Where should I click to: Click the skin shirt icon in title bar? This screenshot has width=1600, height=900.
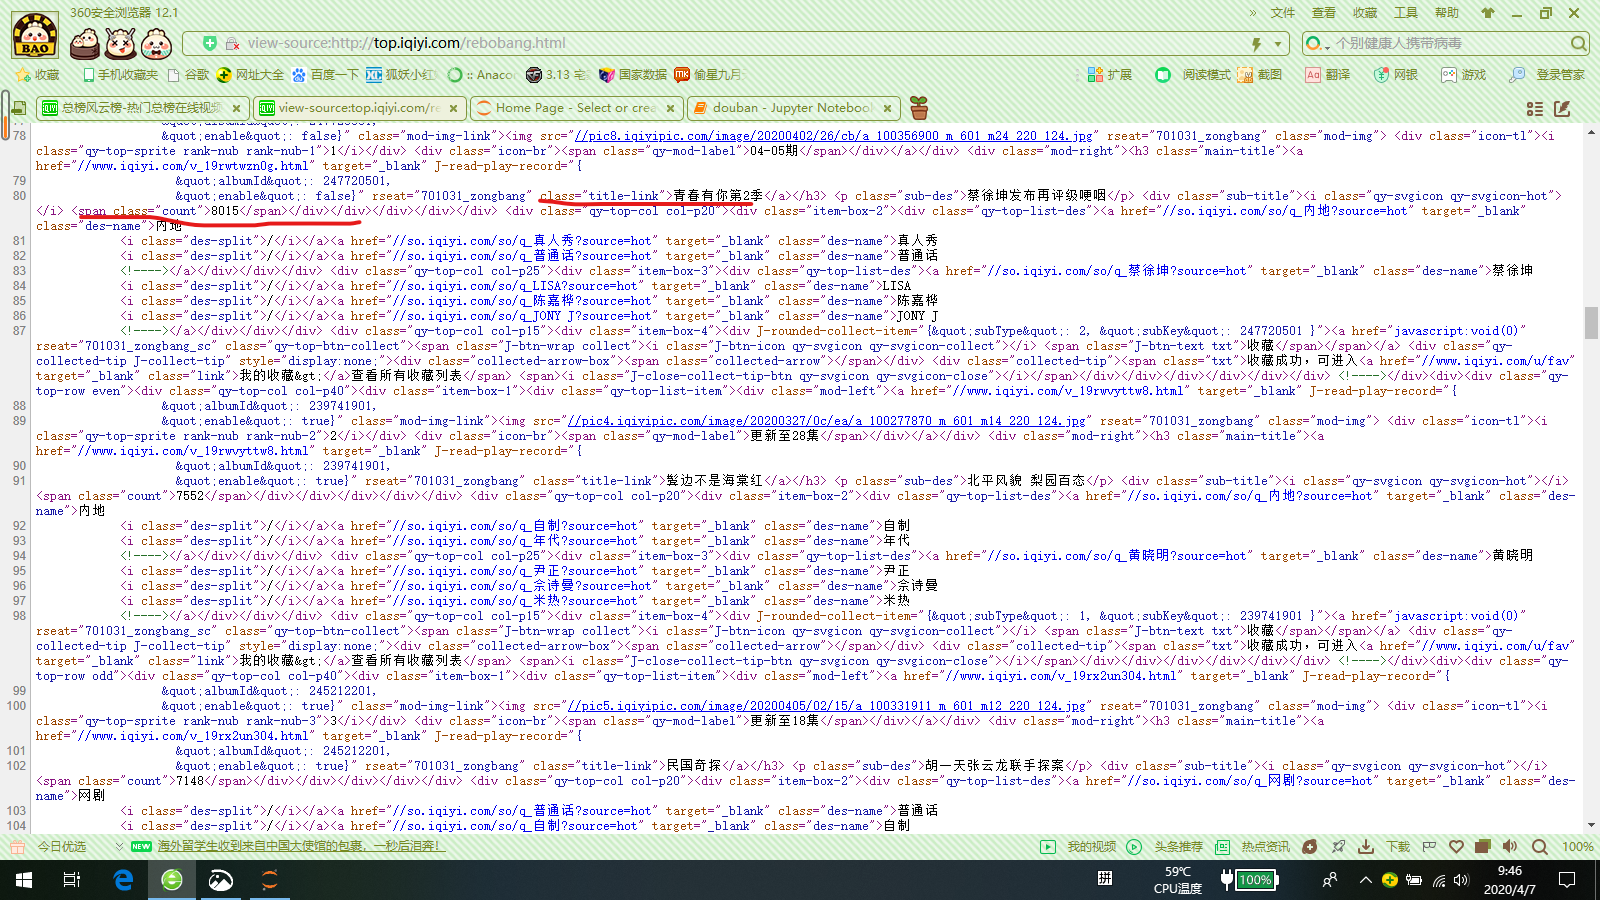click(x=1488, y=13)
